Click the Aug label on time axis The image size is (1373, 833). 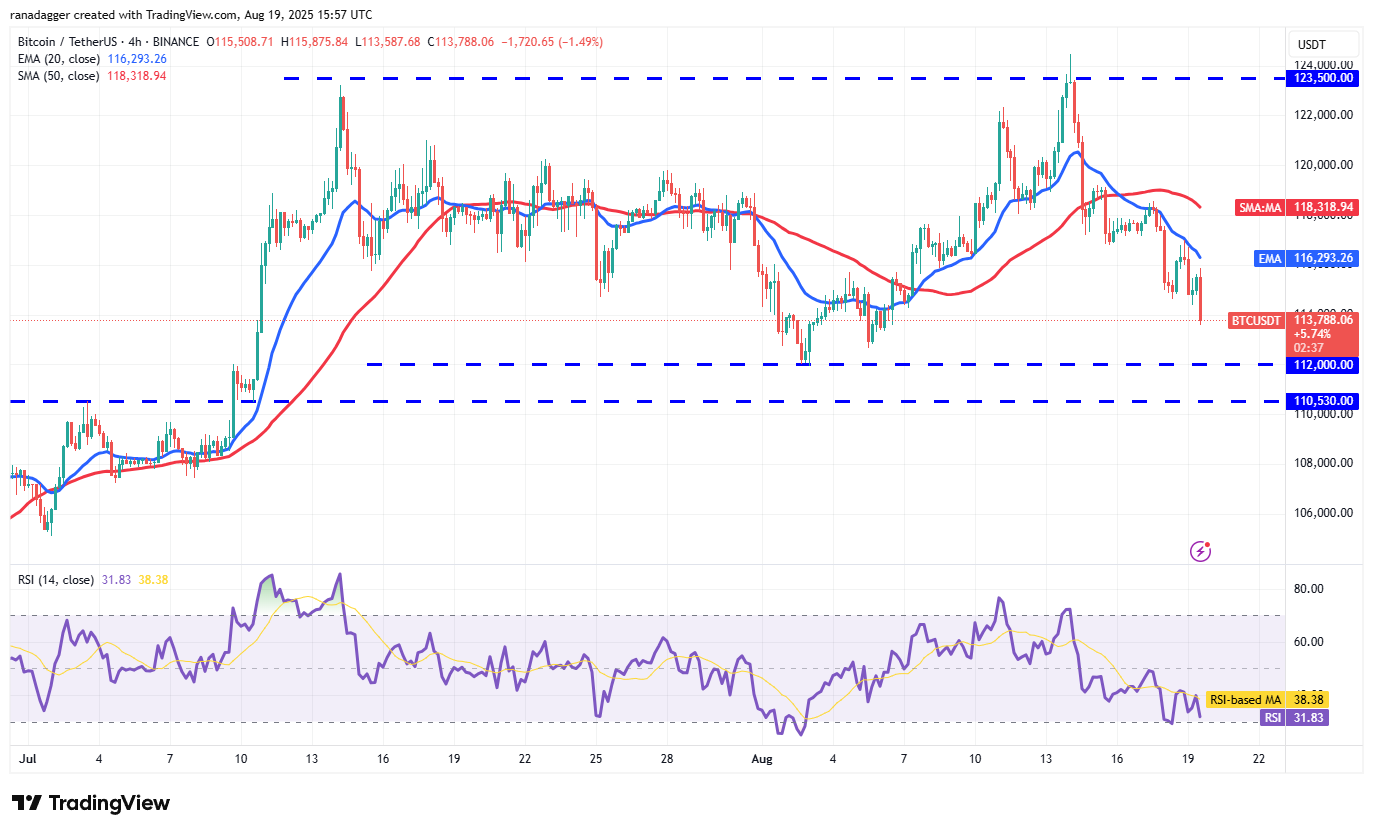[762, 759]
